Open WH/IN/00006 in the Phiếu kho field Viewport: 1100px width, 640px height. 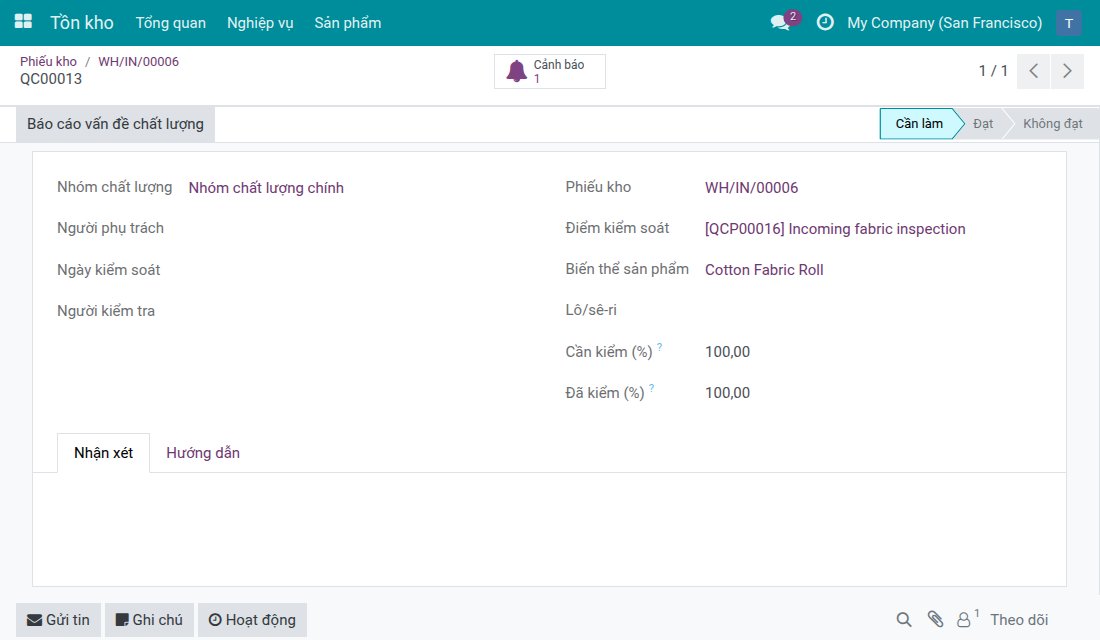[751, 187]
